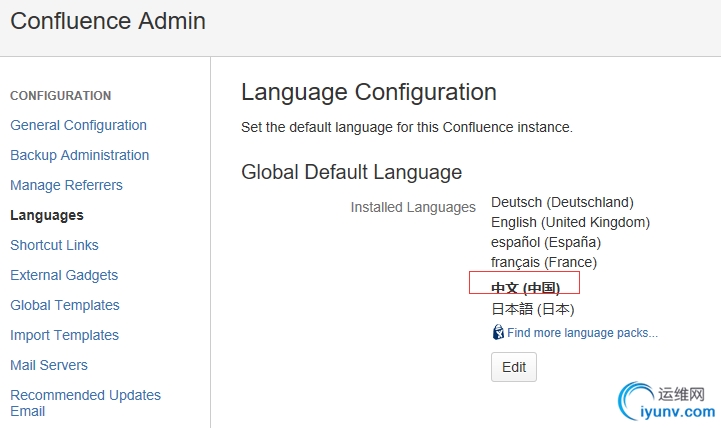Viewport: 721px width, 428px height.
Task: Select English (United Kingdom) language entry
Action: pyautogui.click(x=570, y=222)
